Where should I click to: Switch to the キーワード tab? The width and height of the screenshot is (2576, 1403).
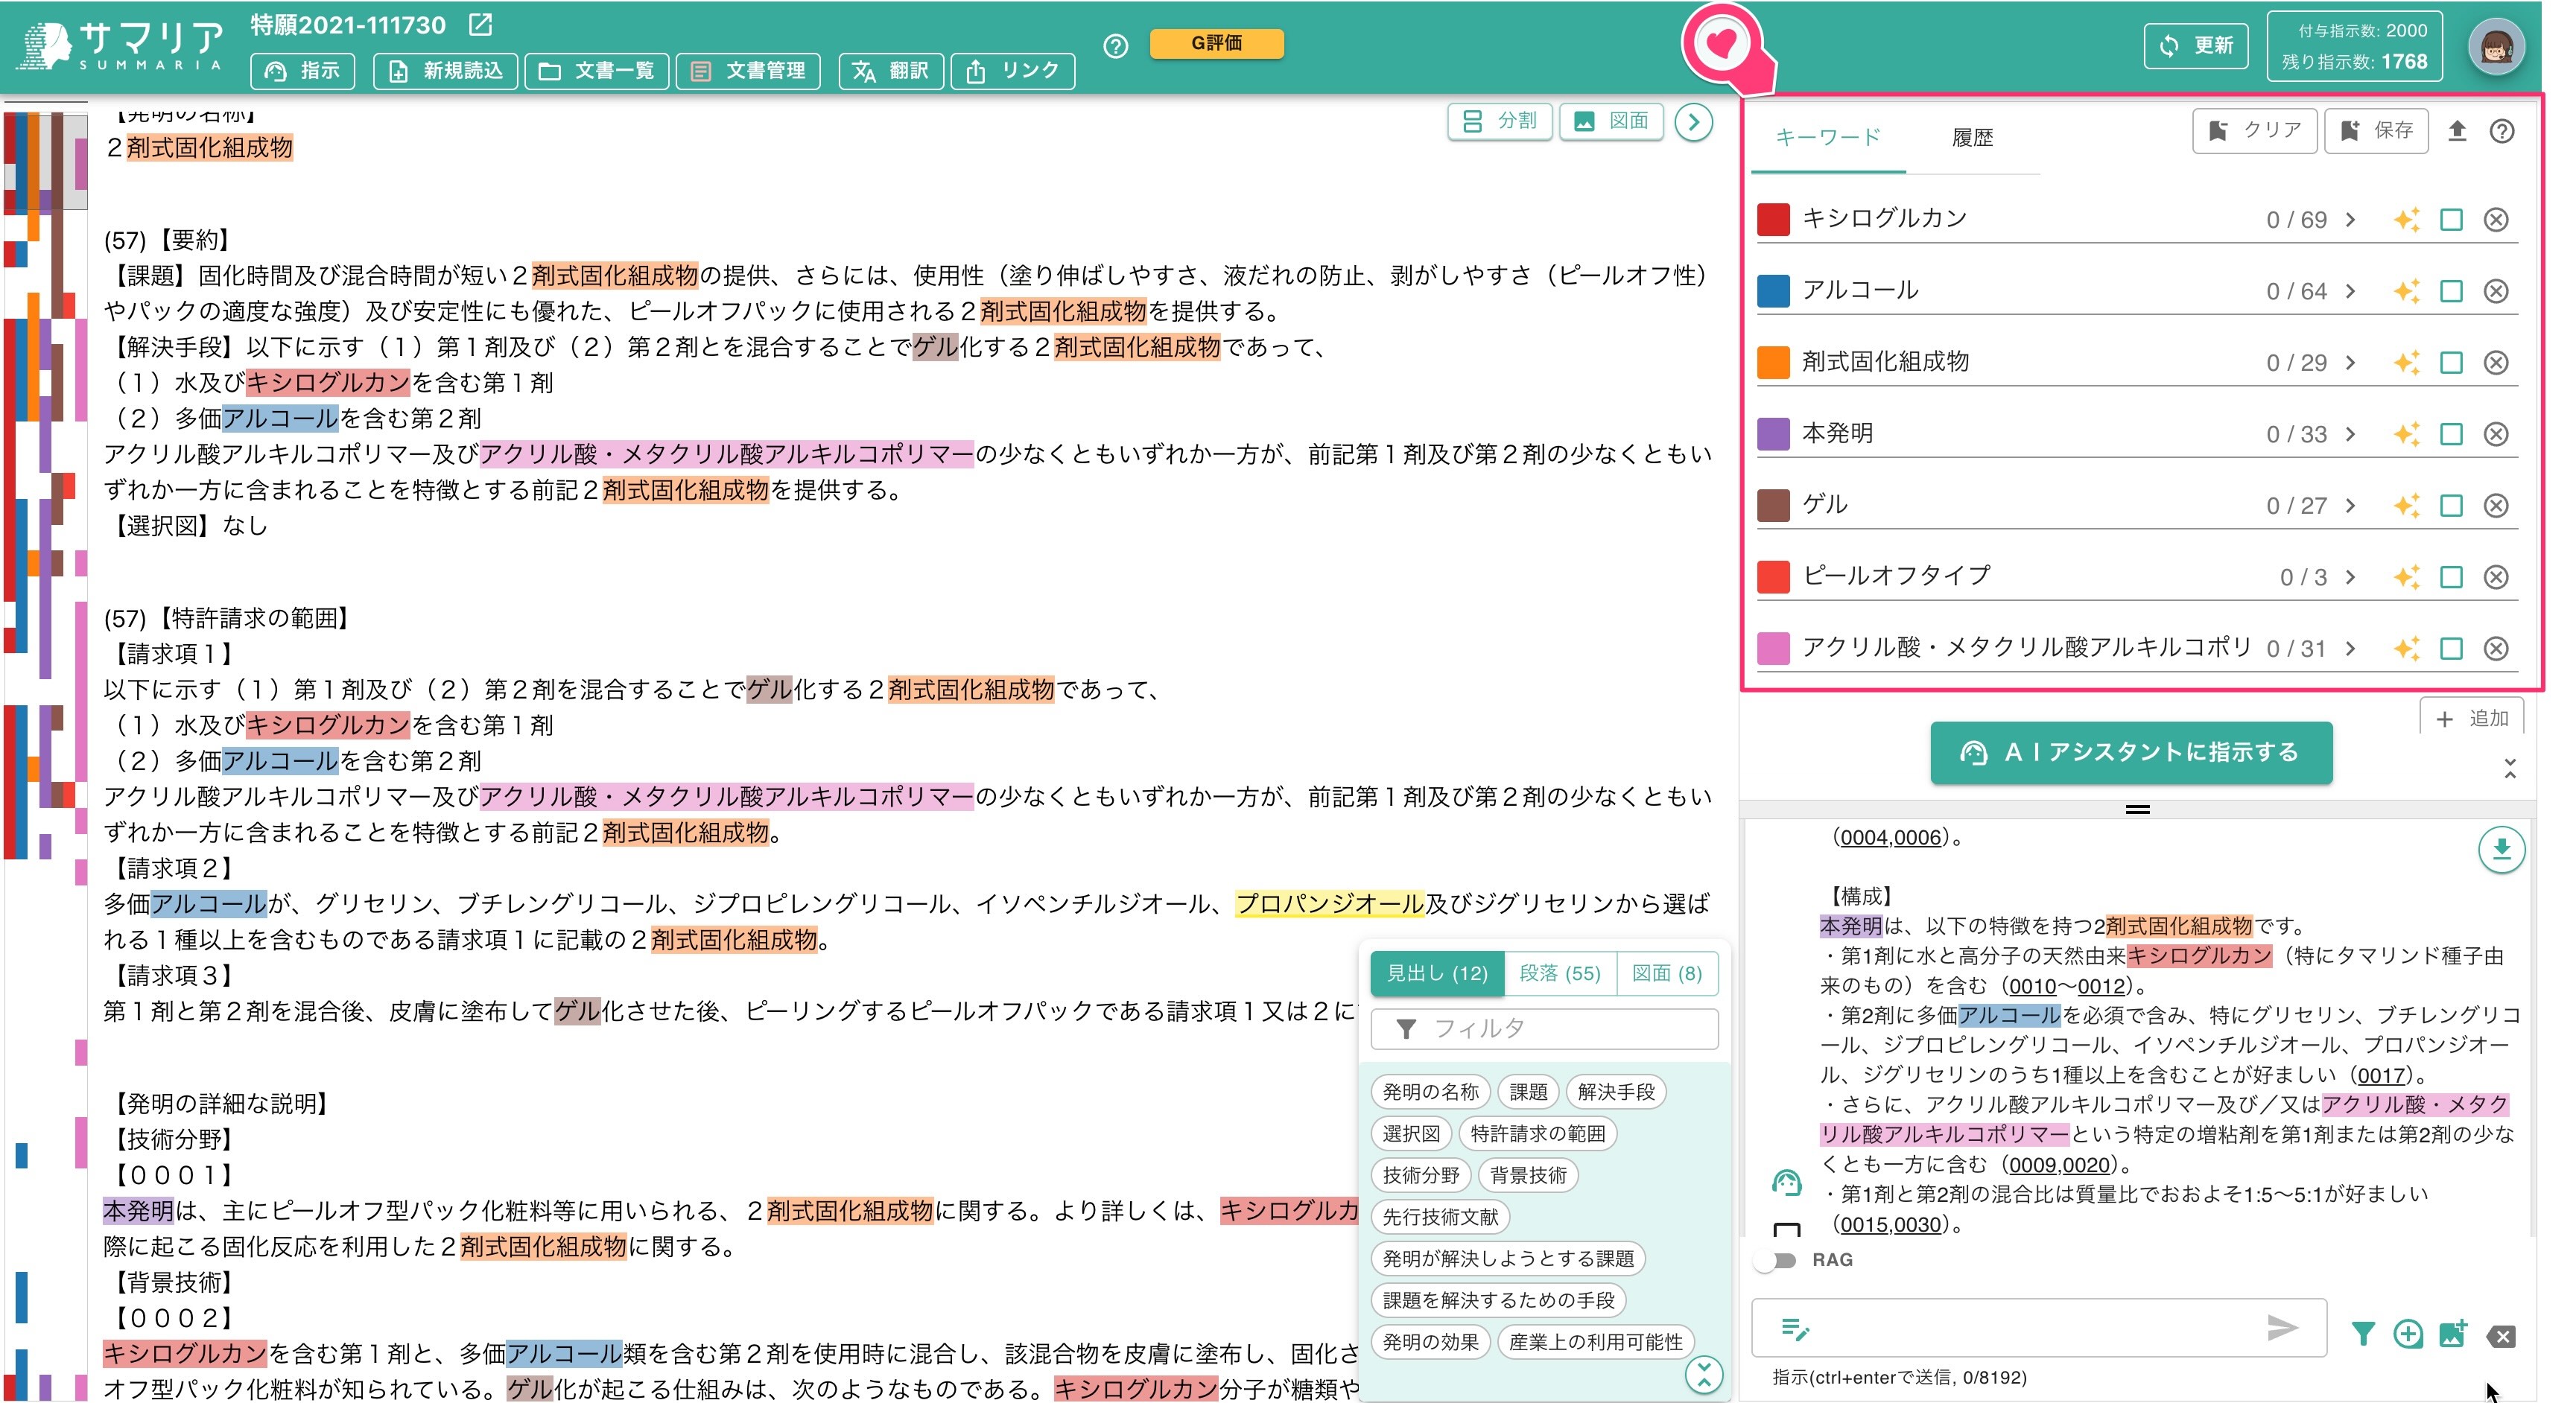[x=1828, y=138]
